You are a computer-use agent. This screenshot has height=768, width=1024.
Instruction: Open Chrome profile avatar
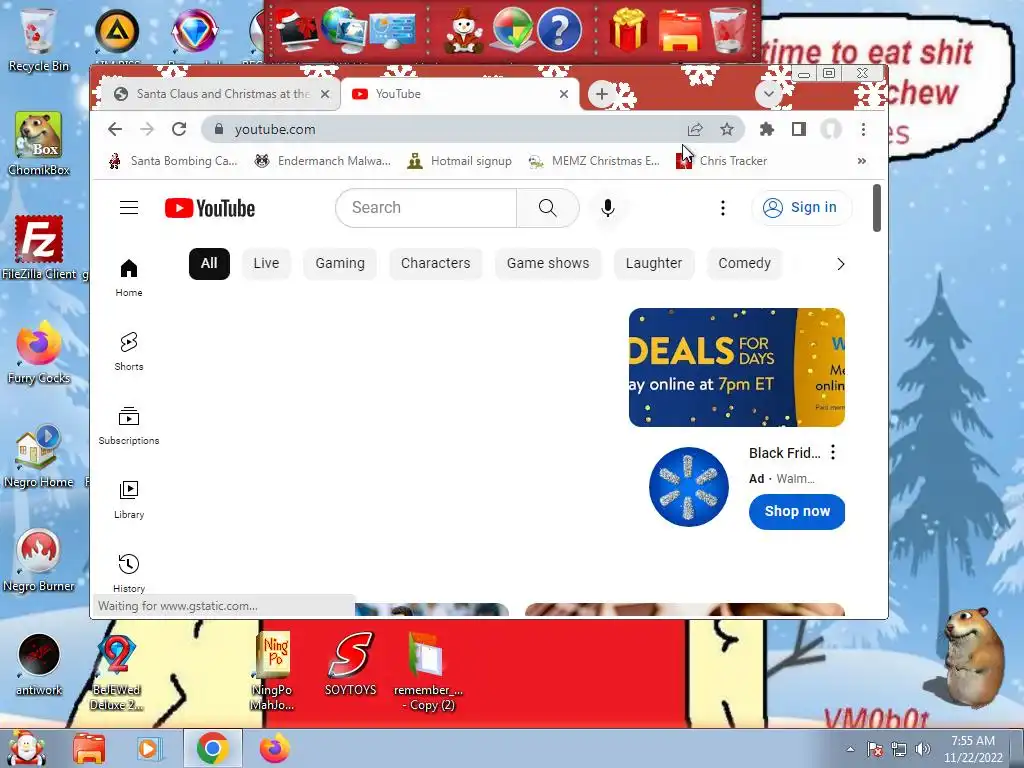coord(831,129)
